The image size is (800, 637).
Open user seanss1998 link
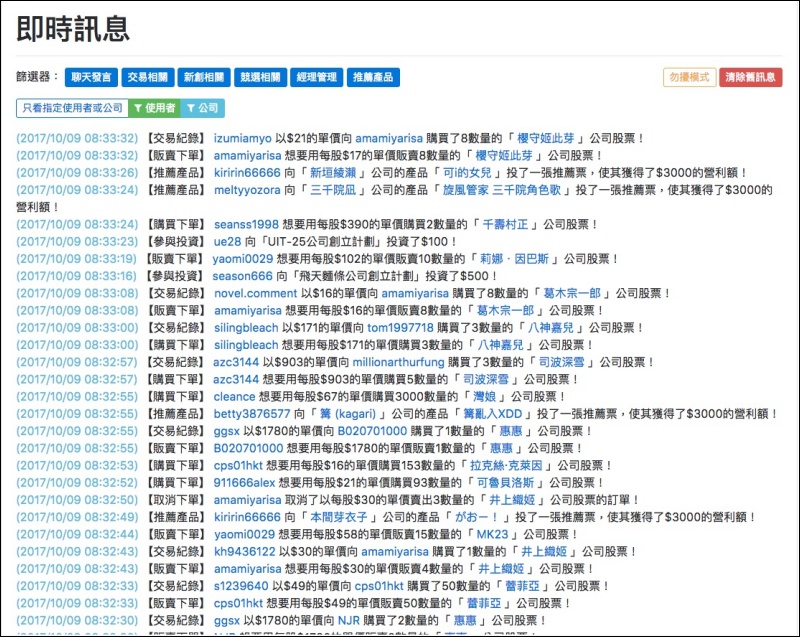246,224
